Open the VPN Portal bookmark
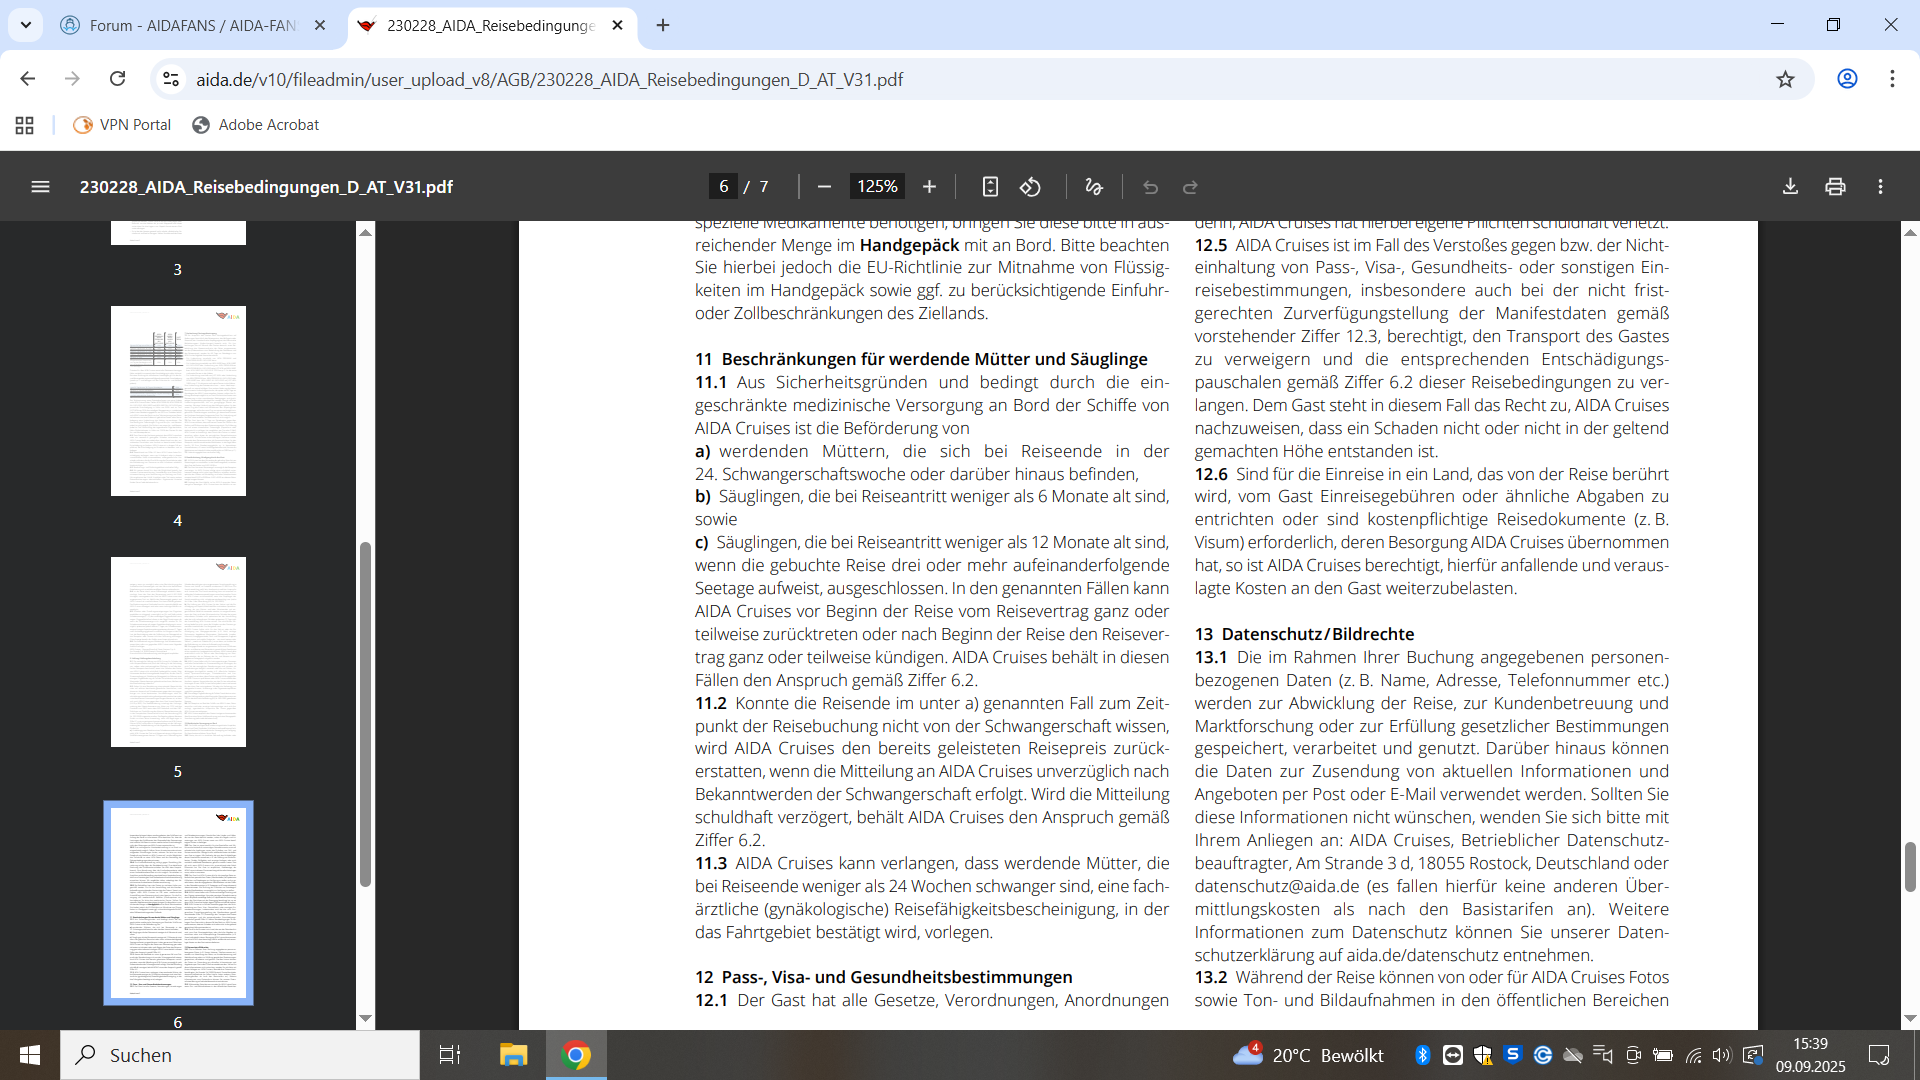This screenshot has width=1920, height=1080. [122, 125]
